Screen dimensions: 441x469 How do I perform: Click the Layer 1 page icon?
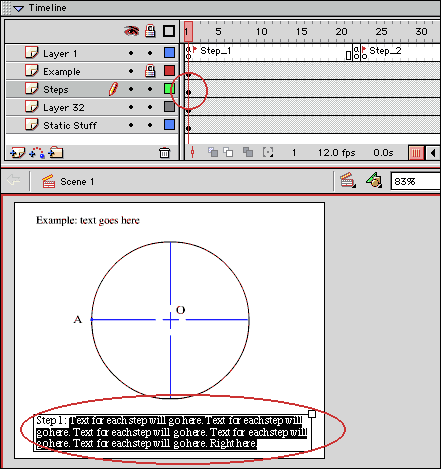tap(32, 53)
